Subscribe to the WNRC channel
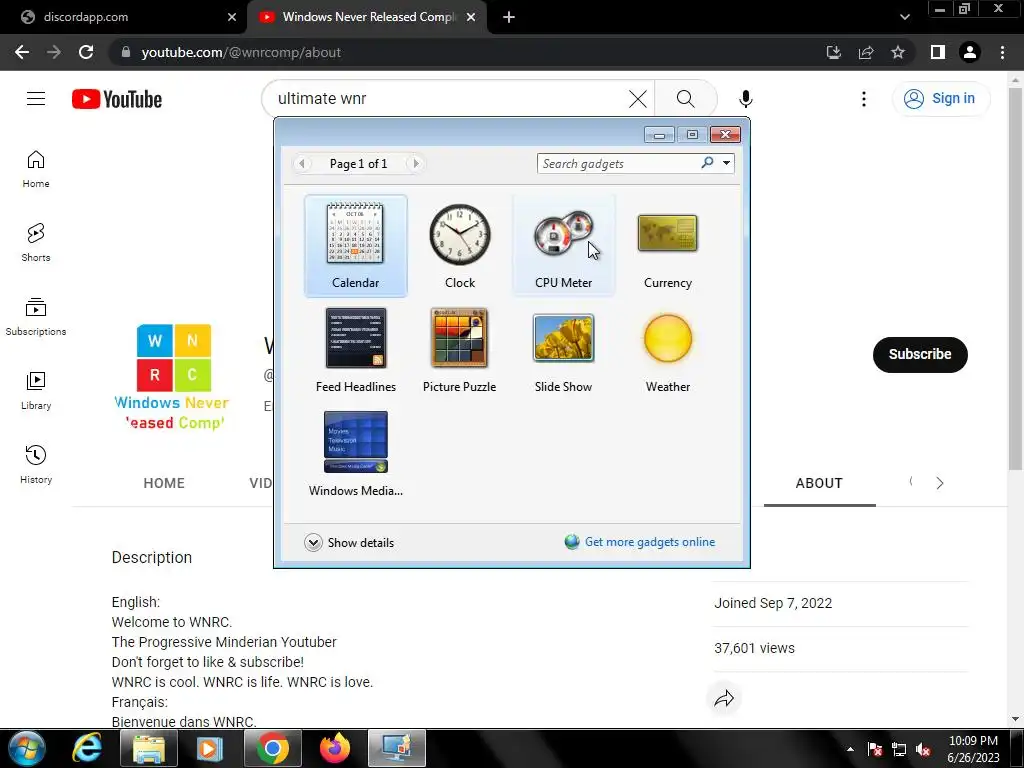Viewport: 1024px width, 768px height. coord(920,355)
